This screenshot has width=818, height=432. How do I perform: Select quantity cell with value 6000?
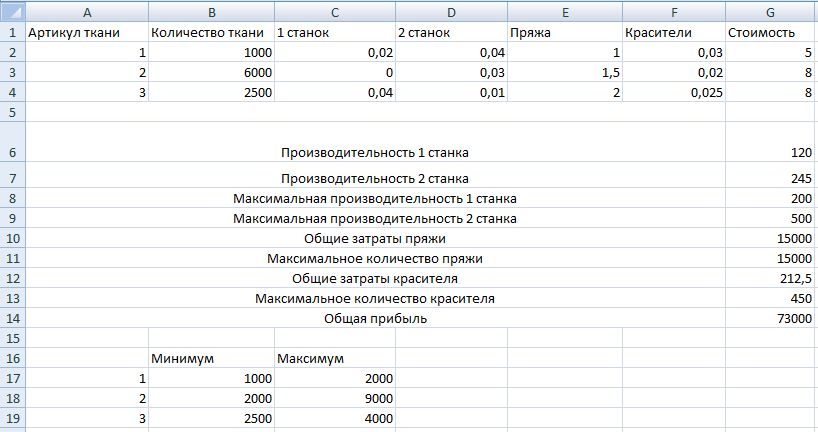pos(212,73)
